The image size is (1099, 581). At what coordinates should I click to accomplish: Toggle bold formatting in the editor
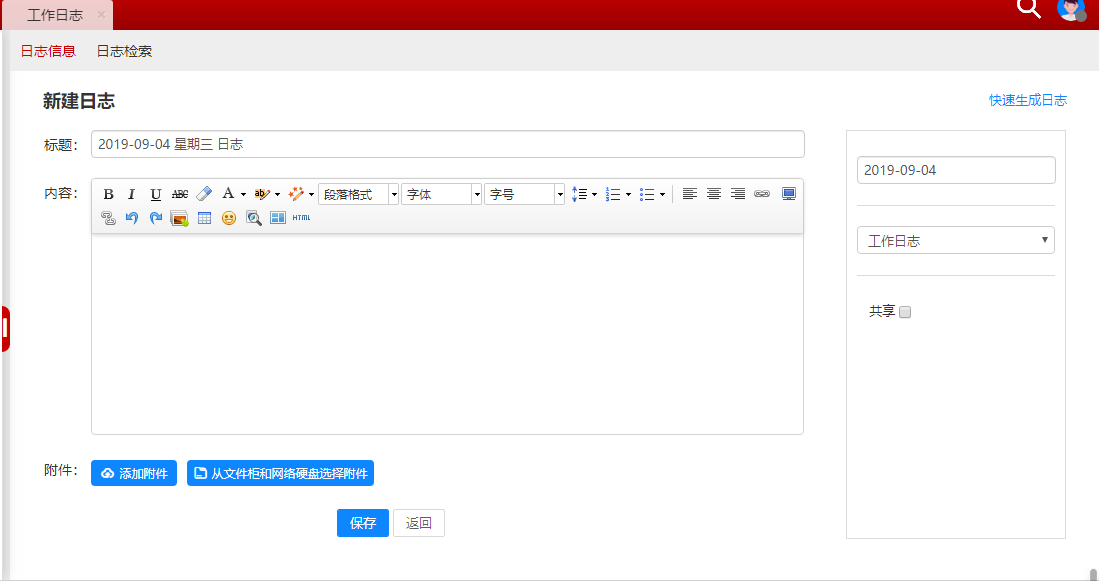(108, 194)
